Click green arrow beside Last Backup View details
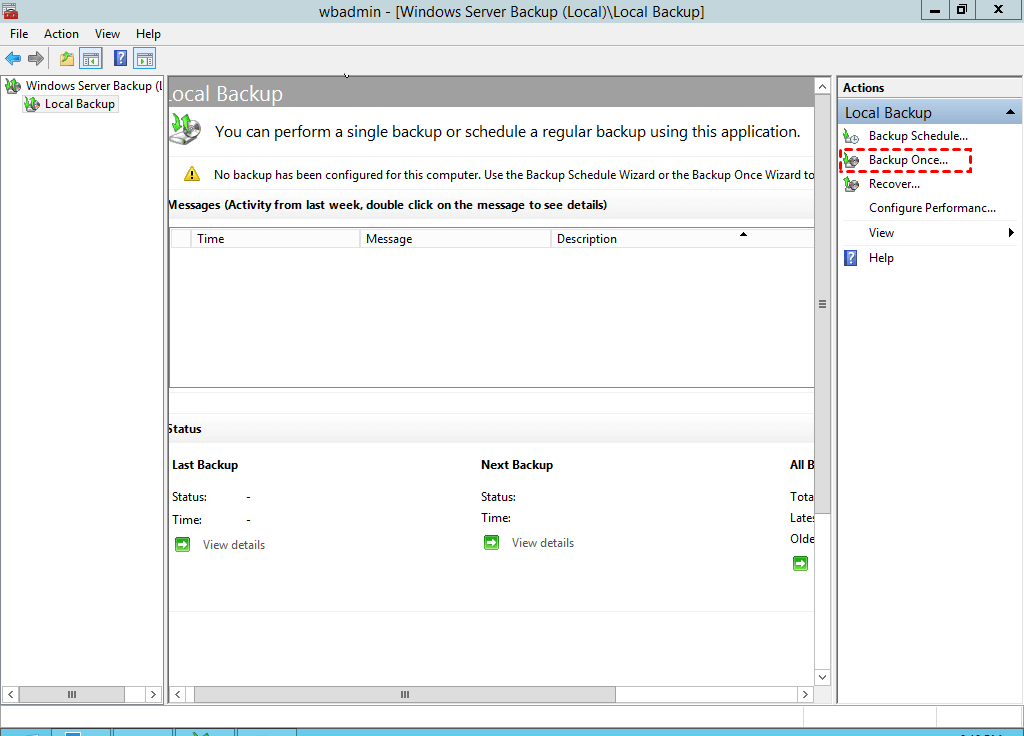Screen dimensions: 1024x736 pos(183,544)
